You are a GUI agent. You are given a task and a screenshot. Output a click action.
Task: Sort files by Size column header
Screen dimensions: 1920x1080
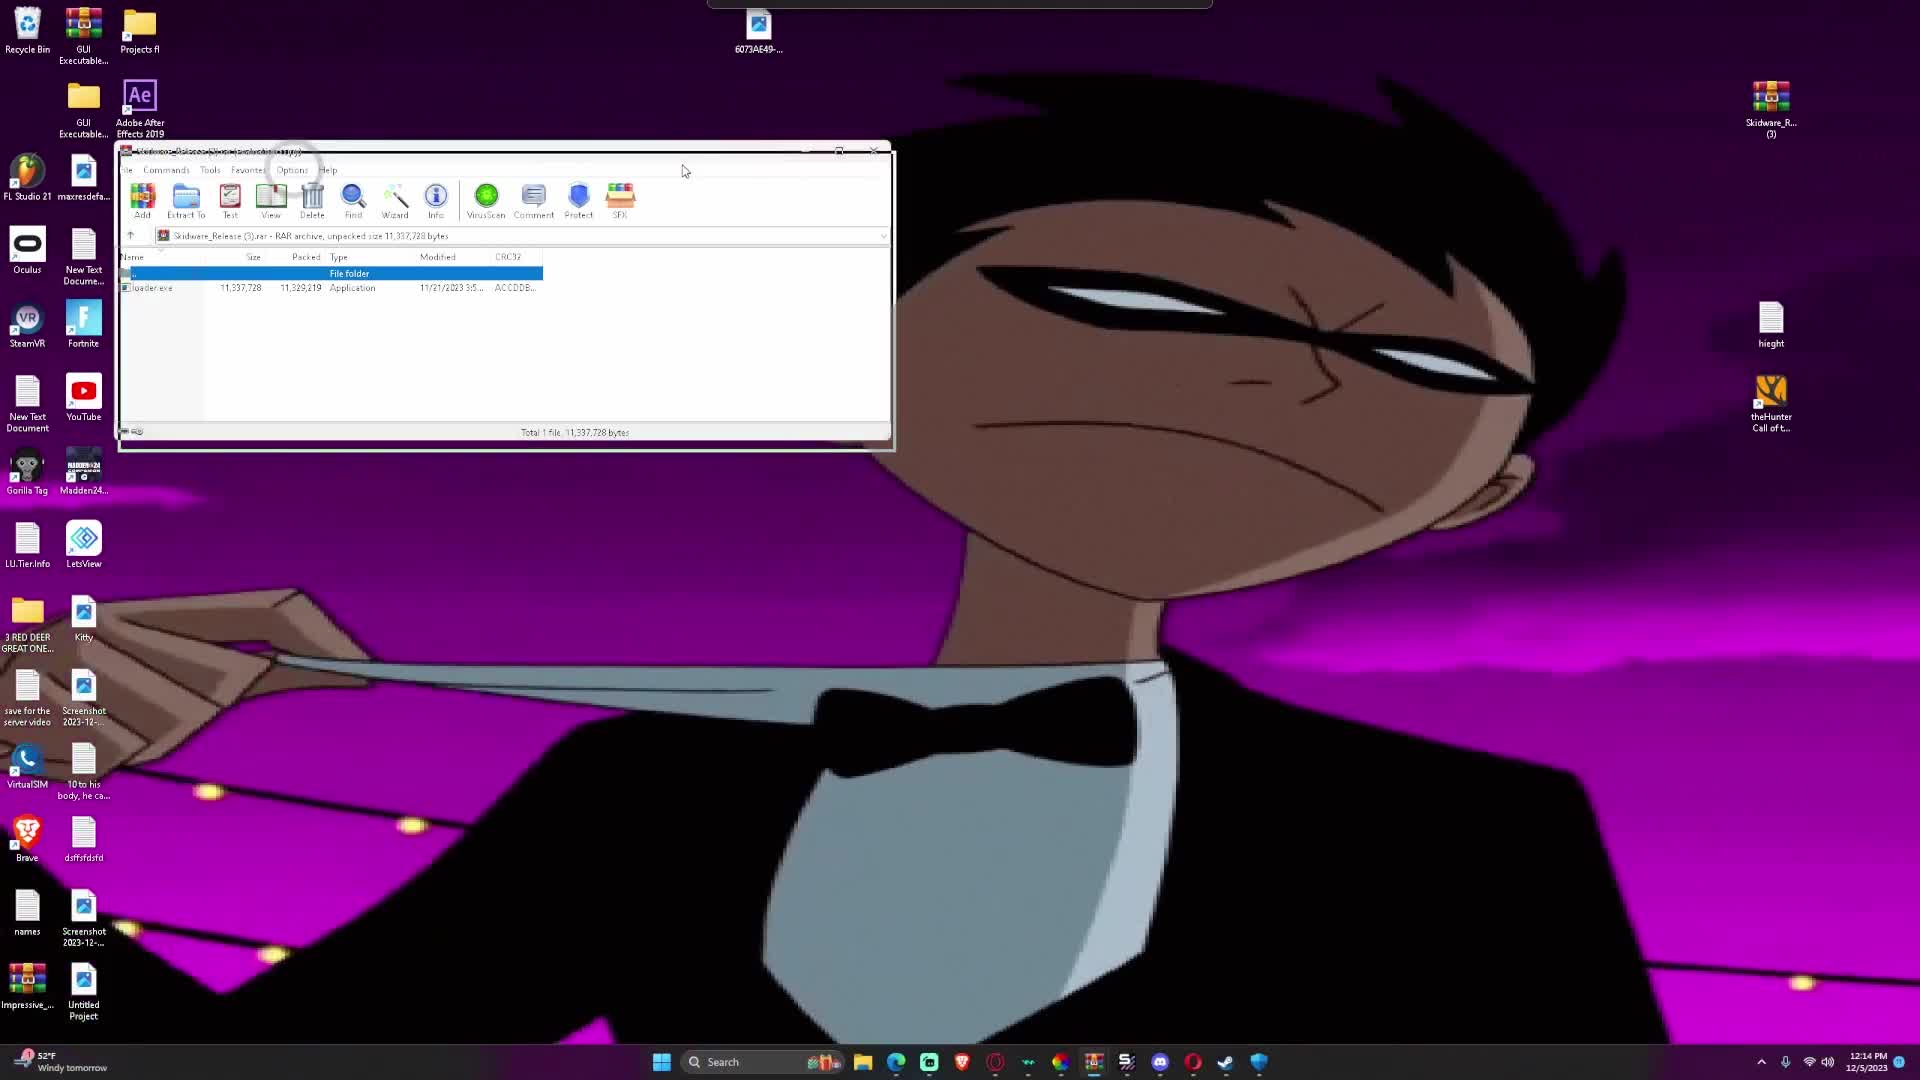pyautogui.click(x=253, y=257)
